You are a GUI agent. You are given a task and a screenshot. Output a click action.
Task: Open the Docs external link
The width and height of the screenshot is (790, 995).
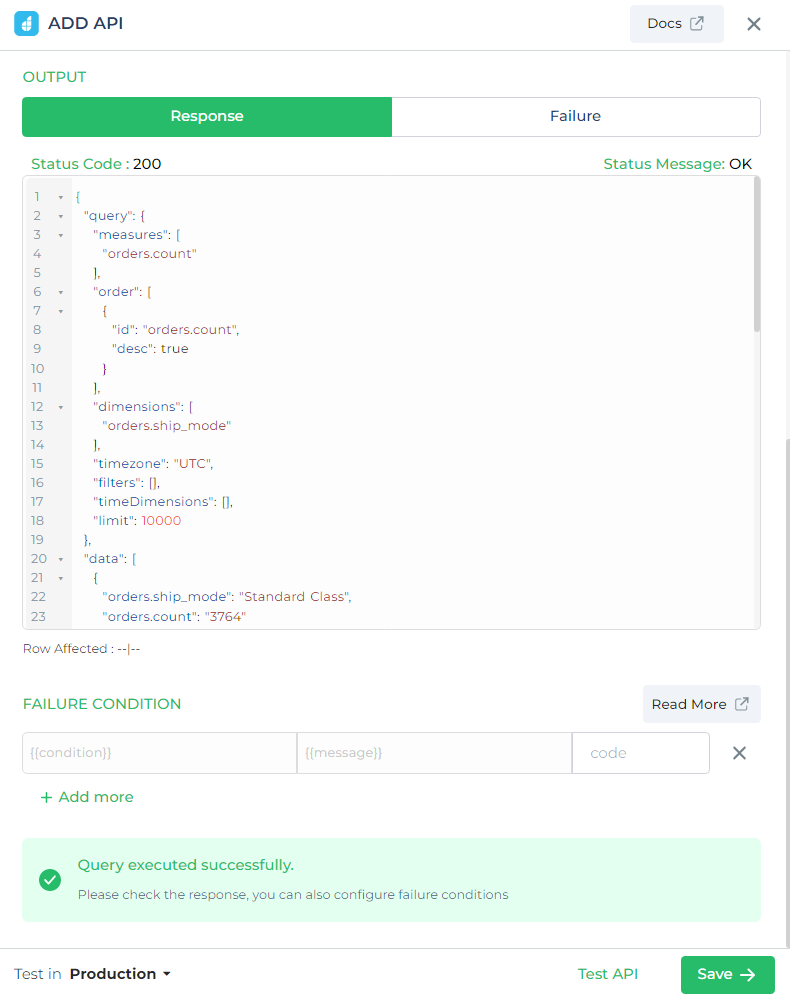tap(676, 24)
